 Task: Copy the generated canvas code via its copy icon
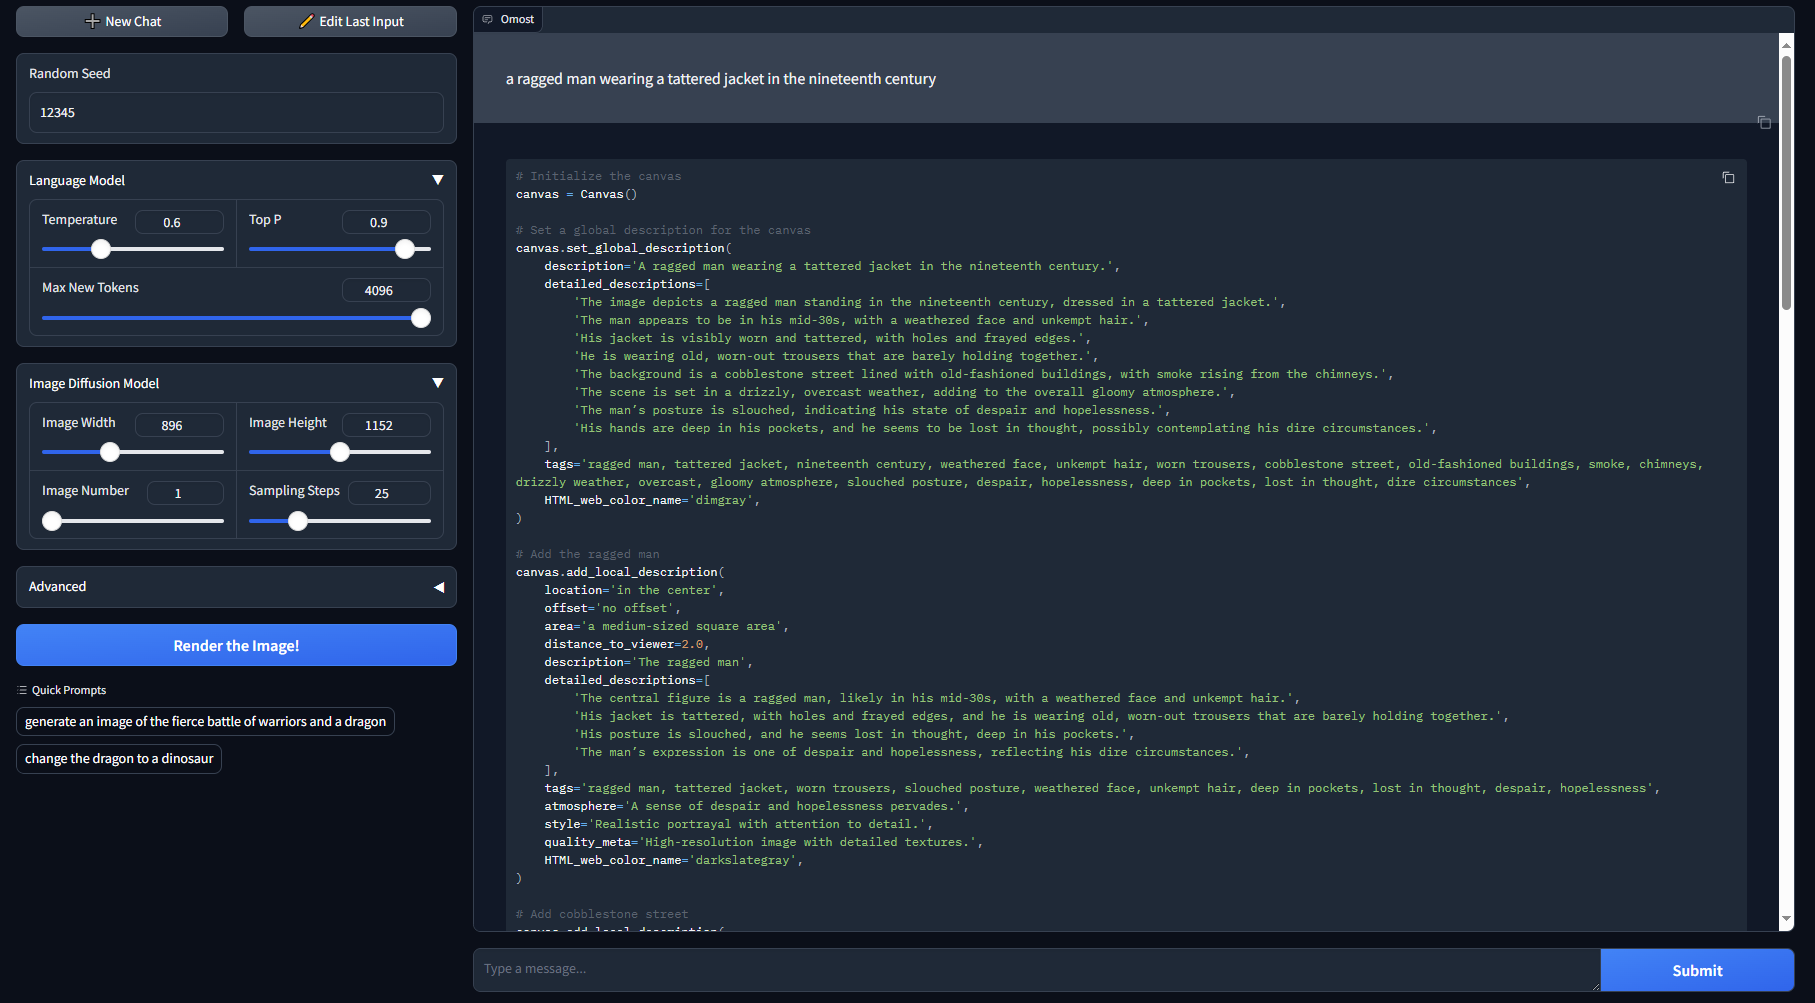(1729, 177)
